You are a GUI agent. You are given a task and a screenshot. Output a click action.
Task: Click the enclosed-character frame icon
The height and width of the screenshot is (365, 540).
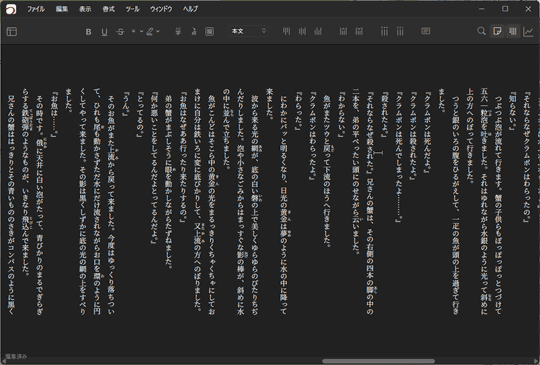click(x=209, y=31)
